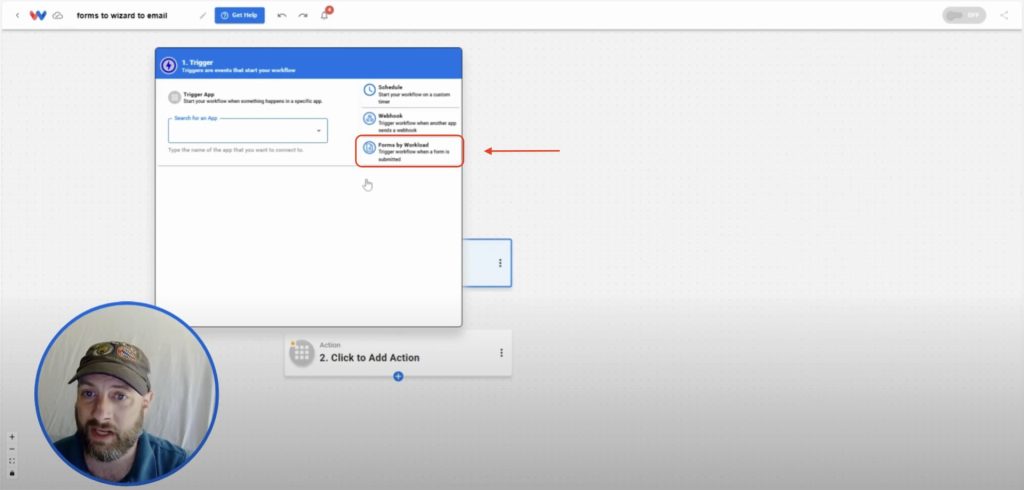The image size is (1024, 490).
Task: Open the notifications bell
Action: (x=325, y=15)
